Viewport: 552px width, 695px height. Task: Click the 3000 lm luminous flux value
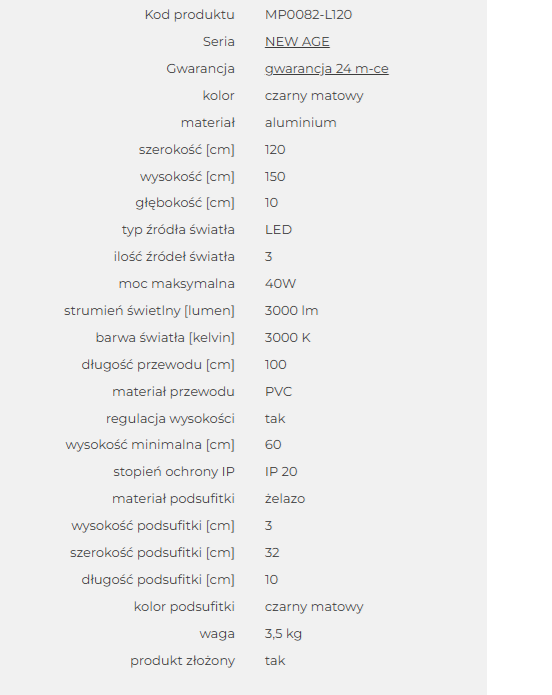coord(291,311)
